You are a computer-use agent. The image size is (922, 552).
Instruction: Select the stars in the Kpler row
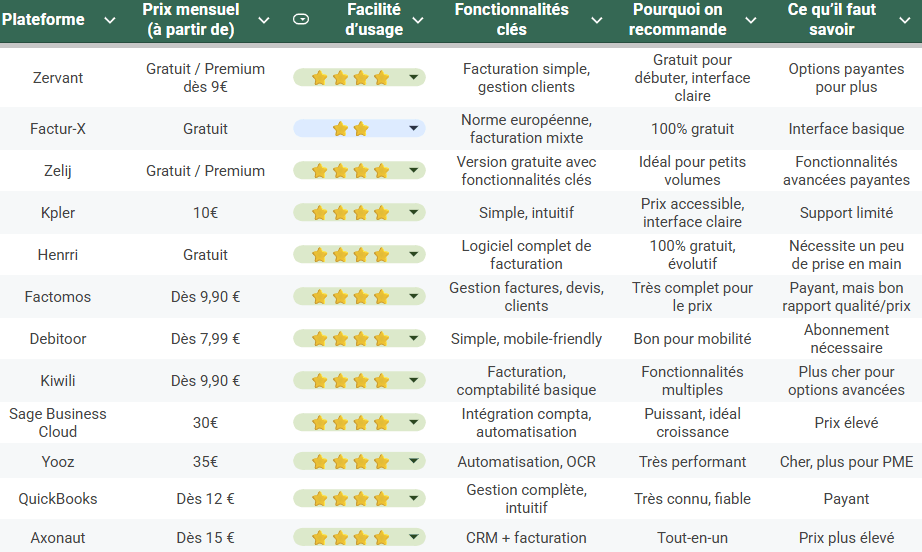coord(350,213)
